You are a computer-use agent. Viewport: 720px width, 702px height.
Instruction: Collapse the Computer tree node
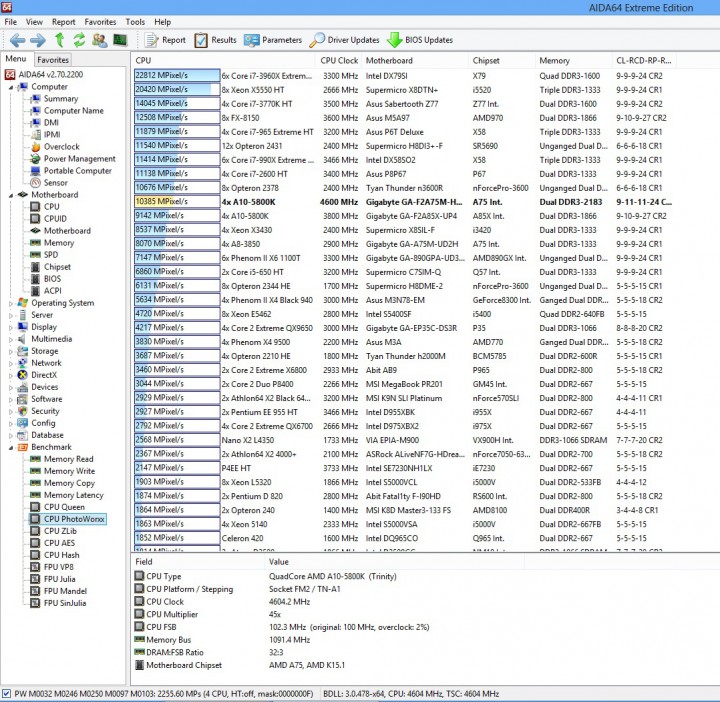tap(11, 87)
